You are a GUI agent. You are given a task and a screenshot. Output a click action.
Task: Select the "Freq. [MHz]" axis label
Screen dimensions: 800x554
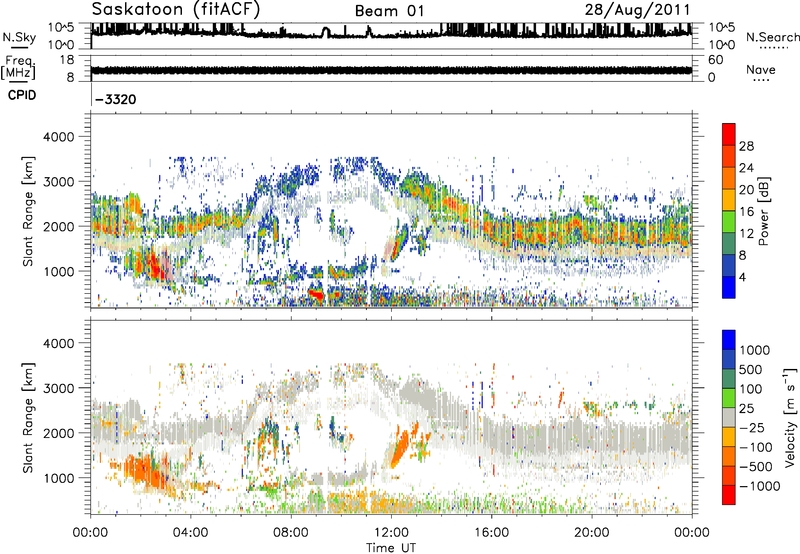(x=18, y=68)
